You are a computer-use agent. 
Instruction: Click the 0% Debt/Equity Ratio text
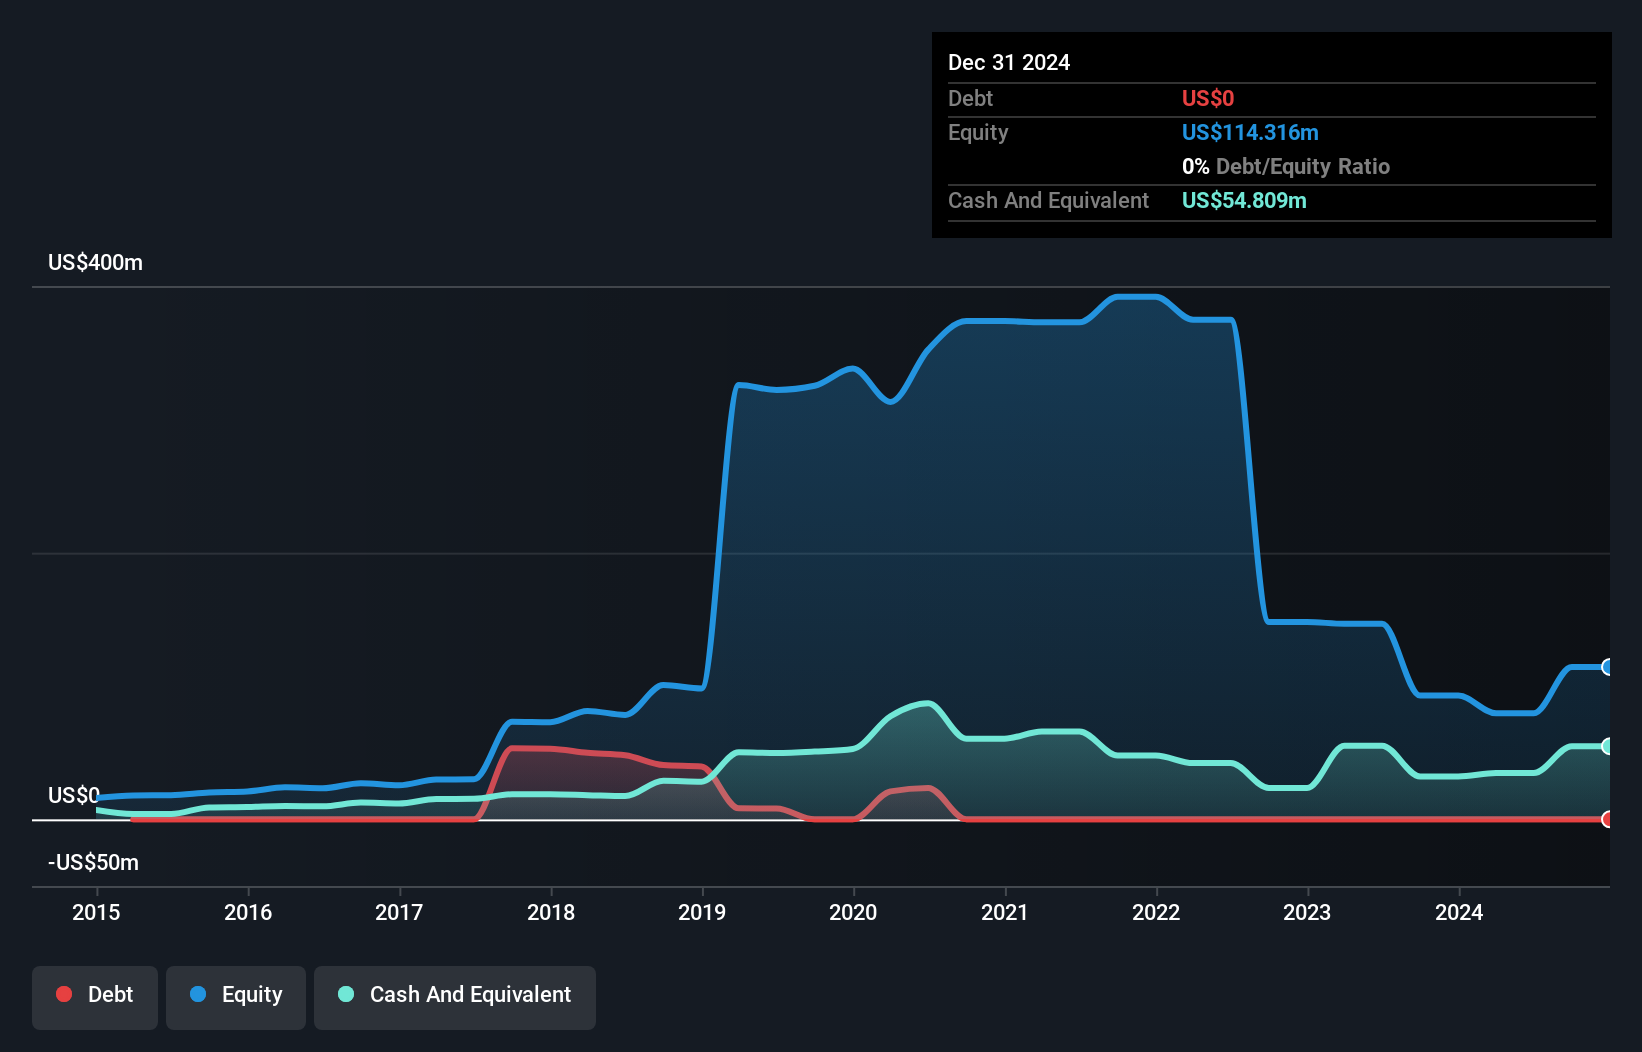coord(1286,166)
